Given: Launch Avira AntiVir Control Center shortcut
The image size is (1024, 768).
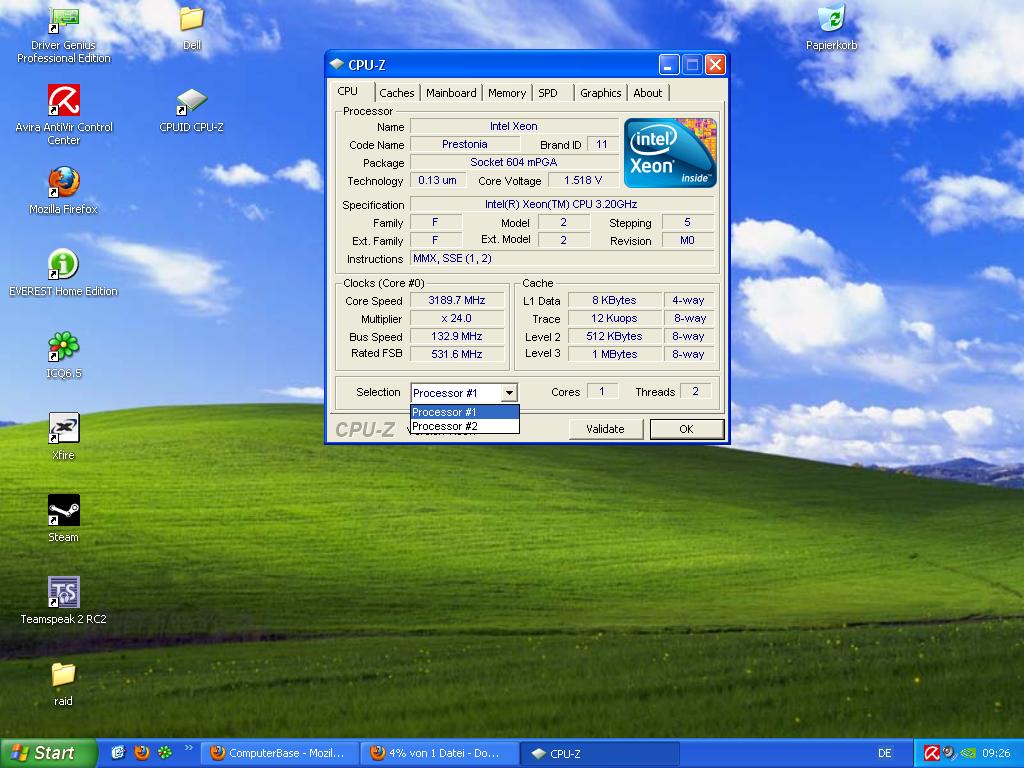Looking at the screenshot, I should [63, 114].
